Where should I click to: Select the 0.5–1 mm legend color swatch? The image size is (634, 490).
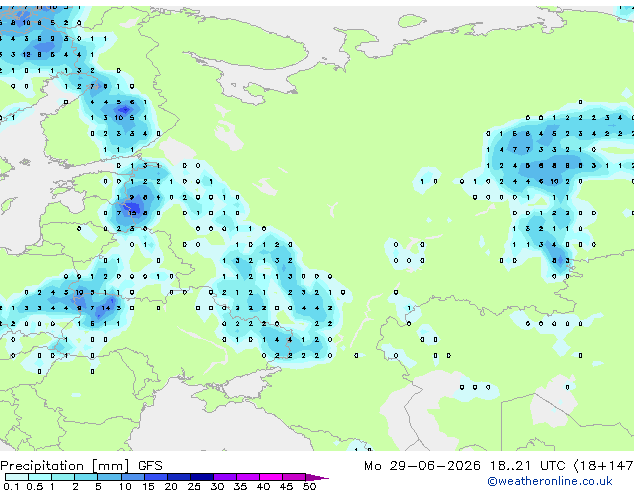tap(40, 477)
